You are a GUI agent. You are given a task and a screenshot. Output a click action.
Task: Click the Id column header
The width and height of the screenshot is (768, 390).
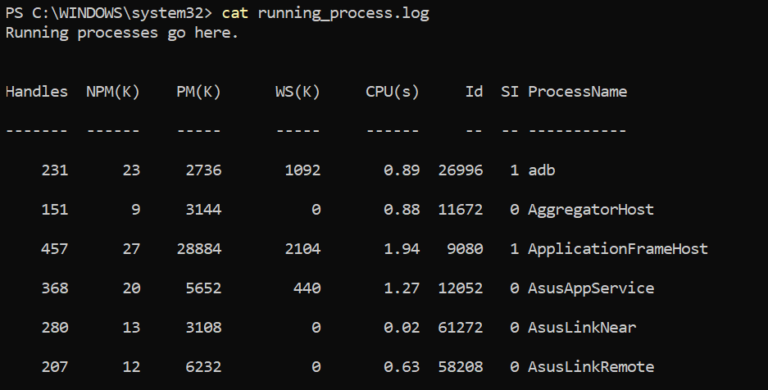pos(474,92)
